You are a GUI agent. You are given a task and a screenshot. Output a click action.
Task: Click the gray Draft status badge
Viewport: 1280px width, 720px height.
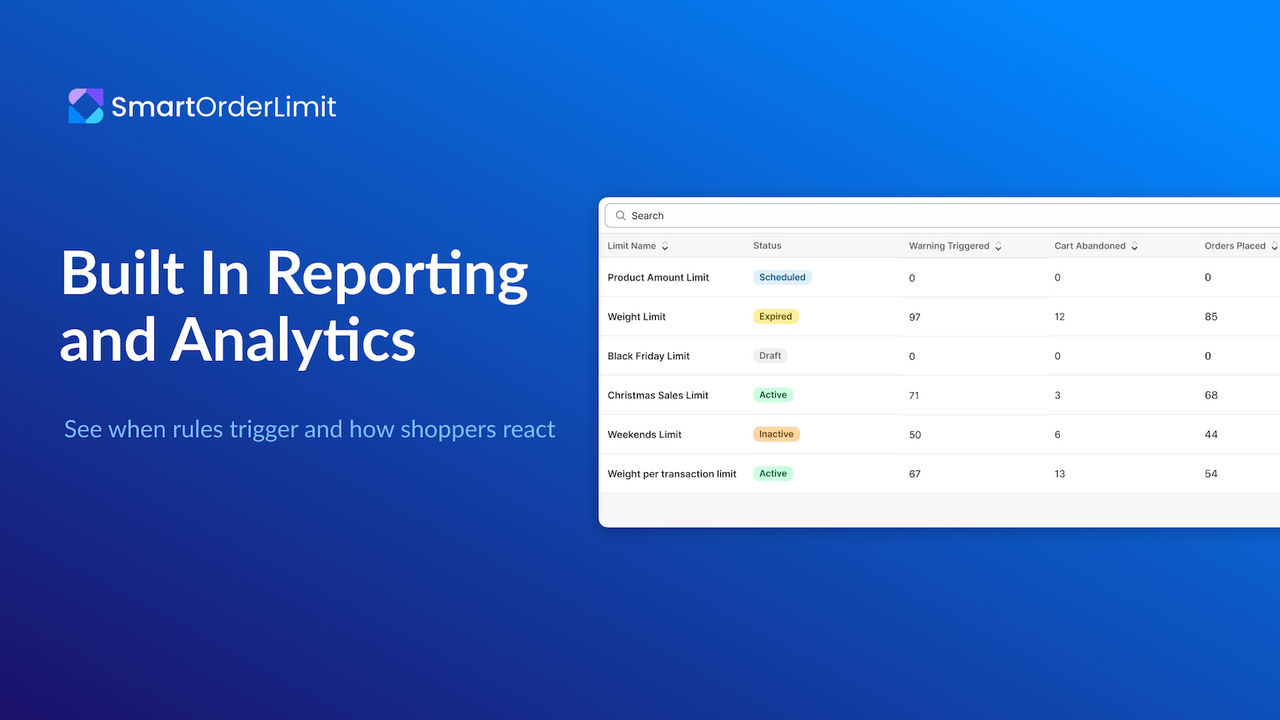pos(770,355)
